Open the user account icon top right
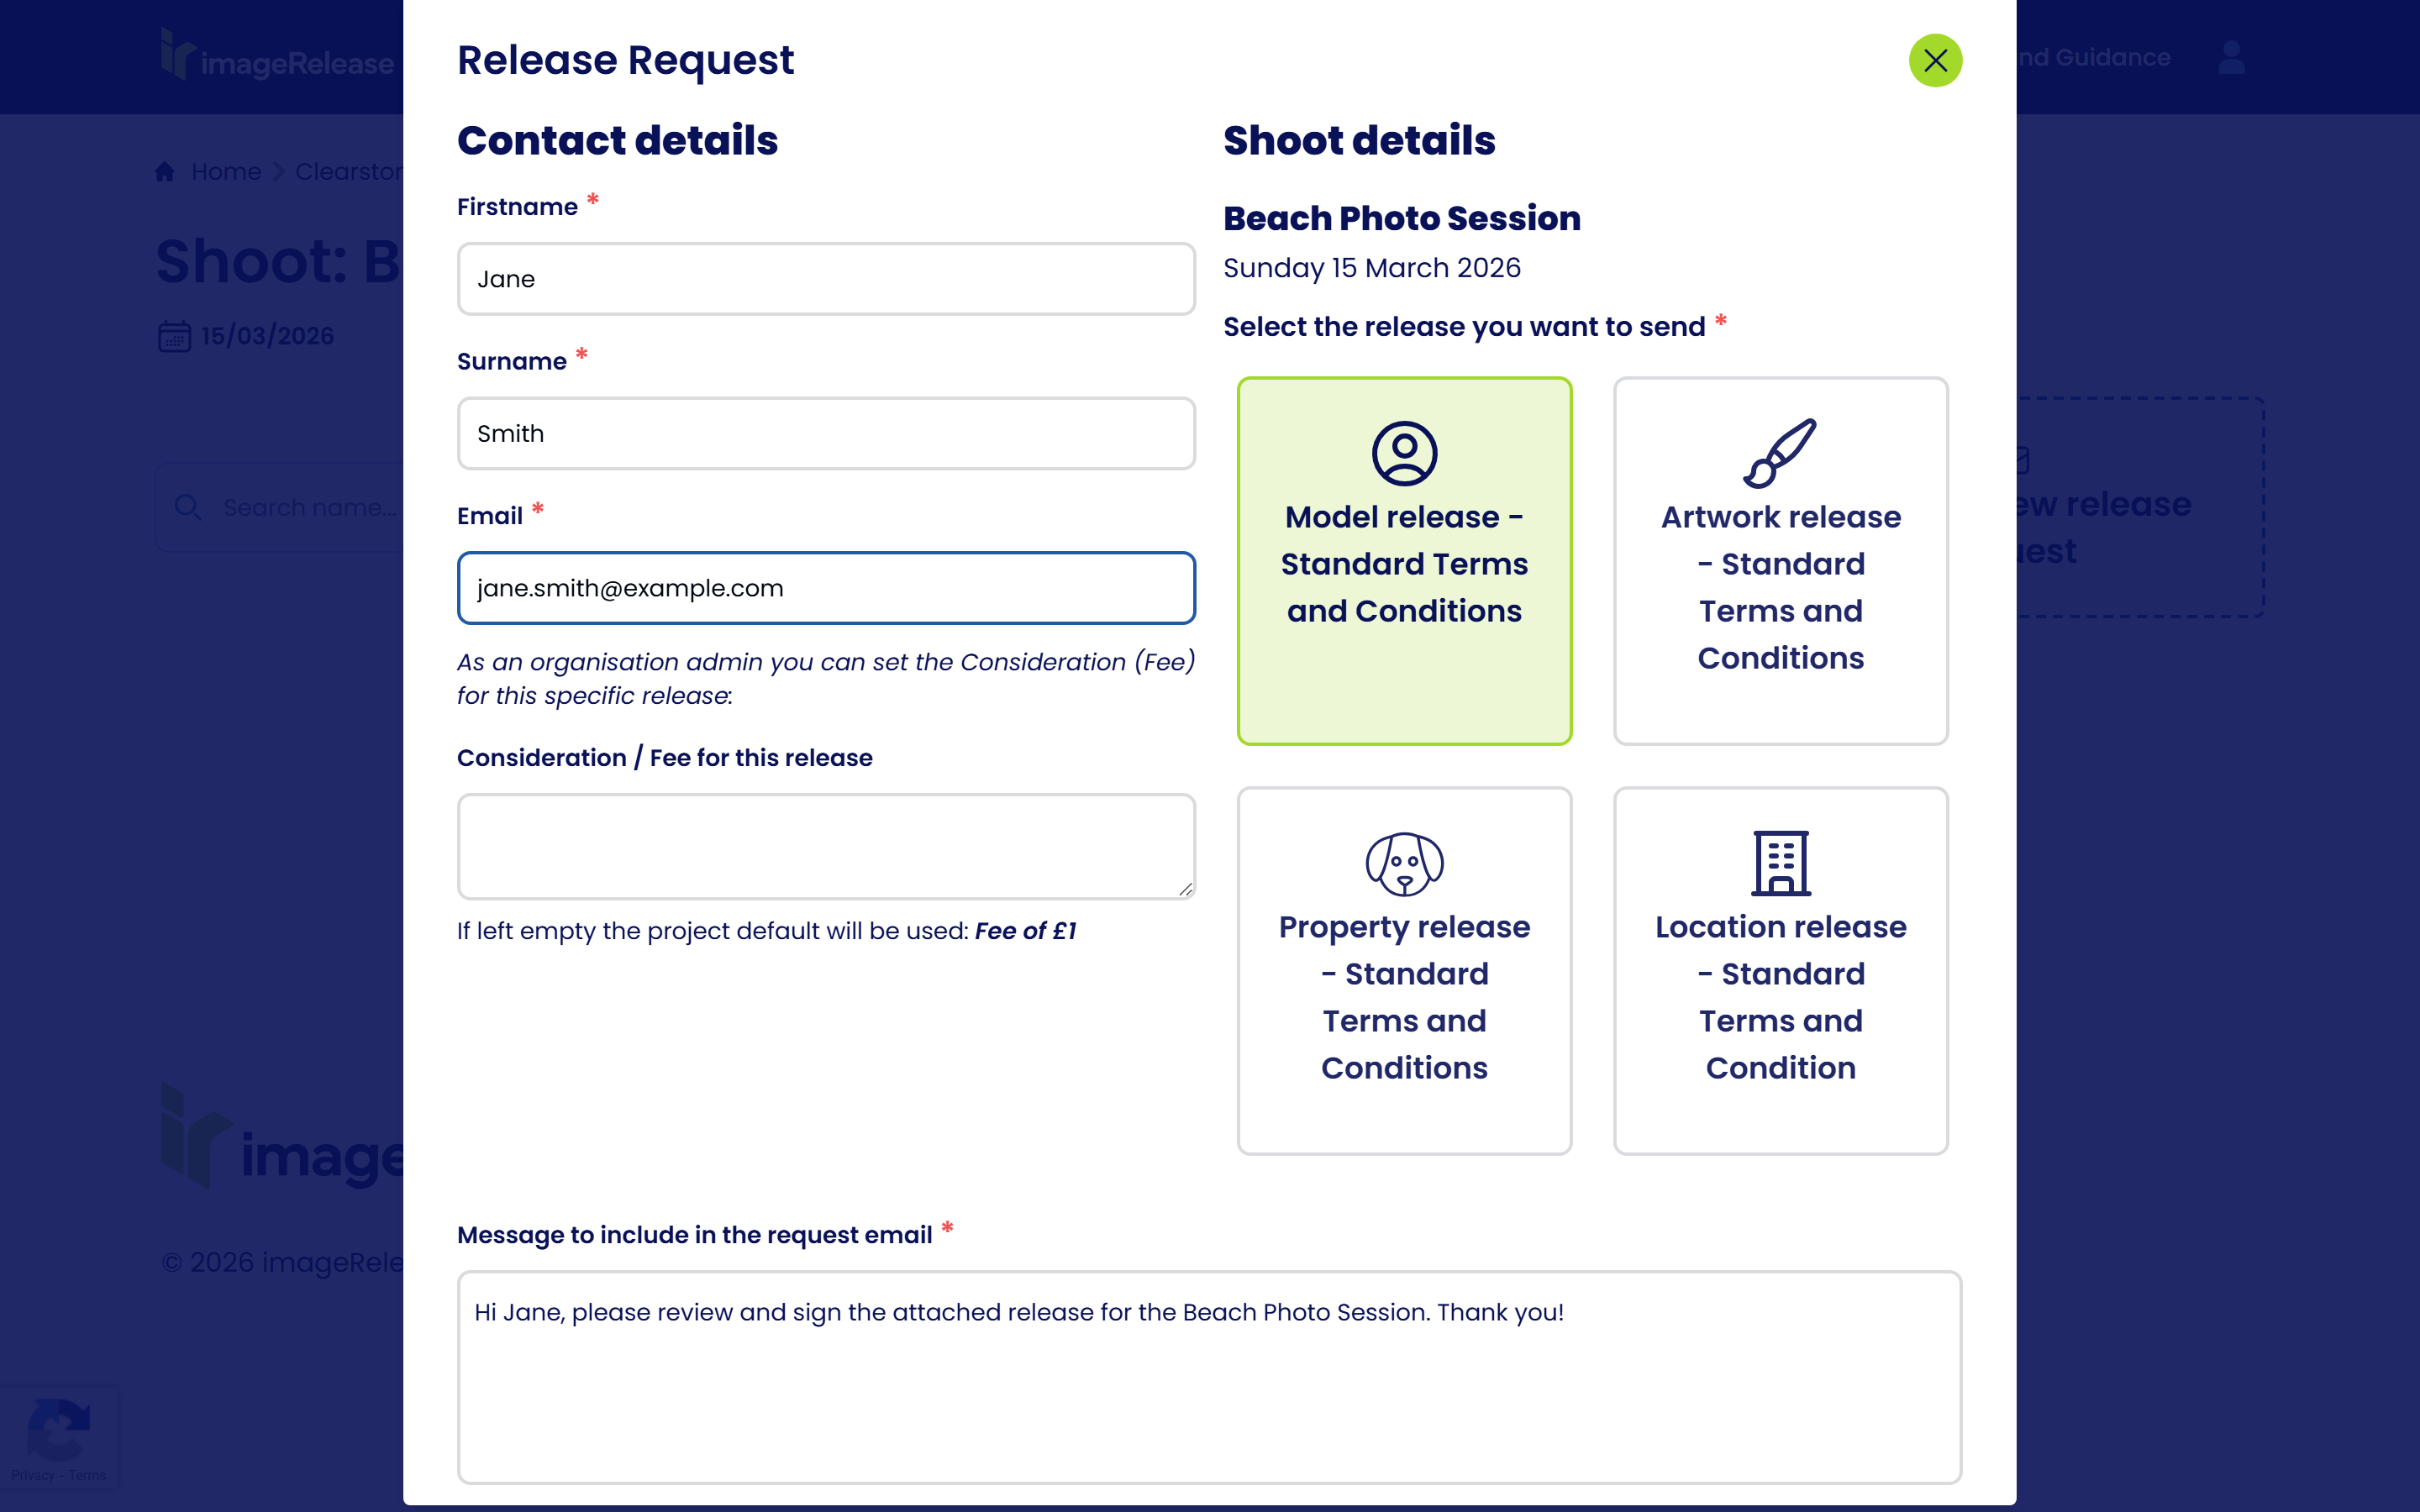The image size is (2420, 1512). (2231, 60)
